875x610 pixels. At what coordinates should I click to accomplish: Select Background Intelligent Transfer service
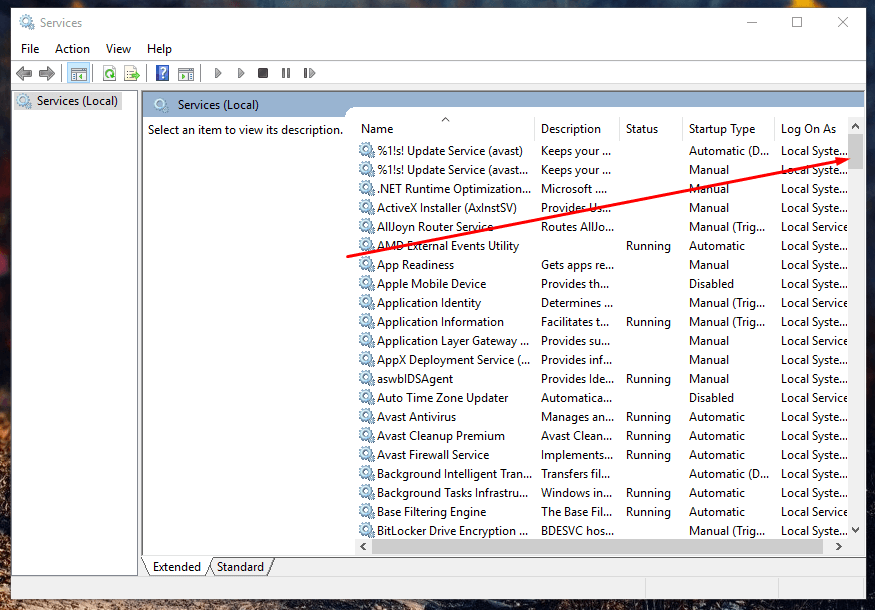[603, 473]
